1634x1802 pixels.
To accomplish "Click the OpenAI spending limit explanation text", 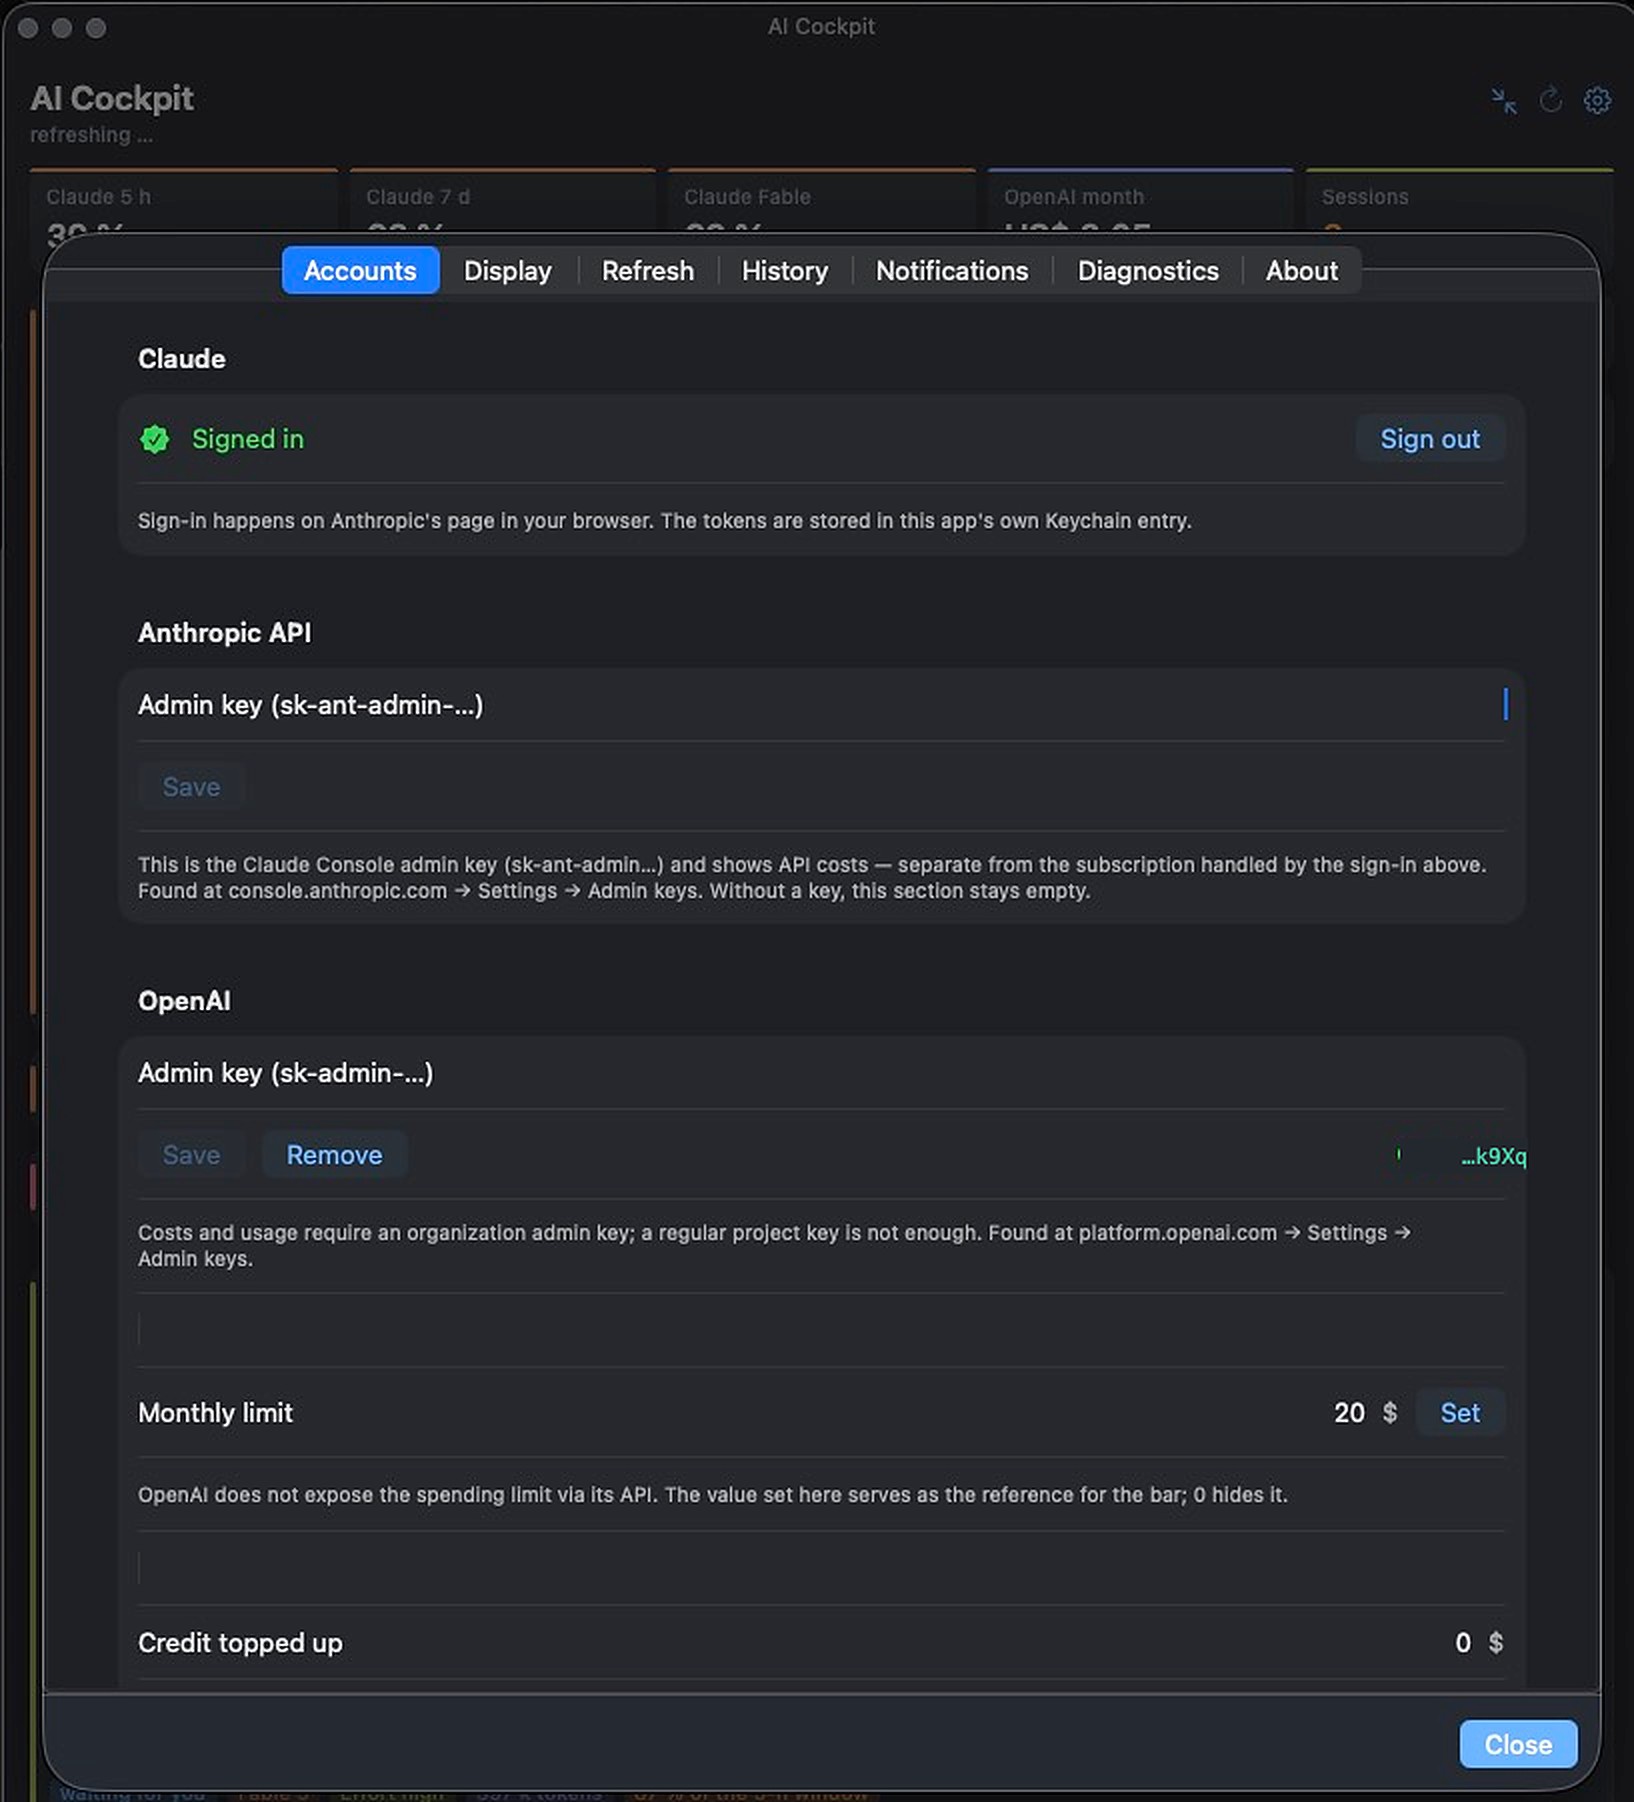I will coord(713,1495).
